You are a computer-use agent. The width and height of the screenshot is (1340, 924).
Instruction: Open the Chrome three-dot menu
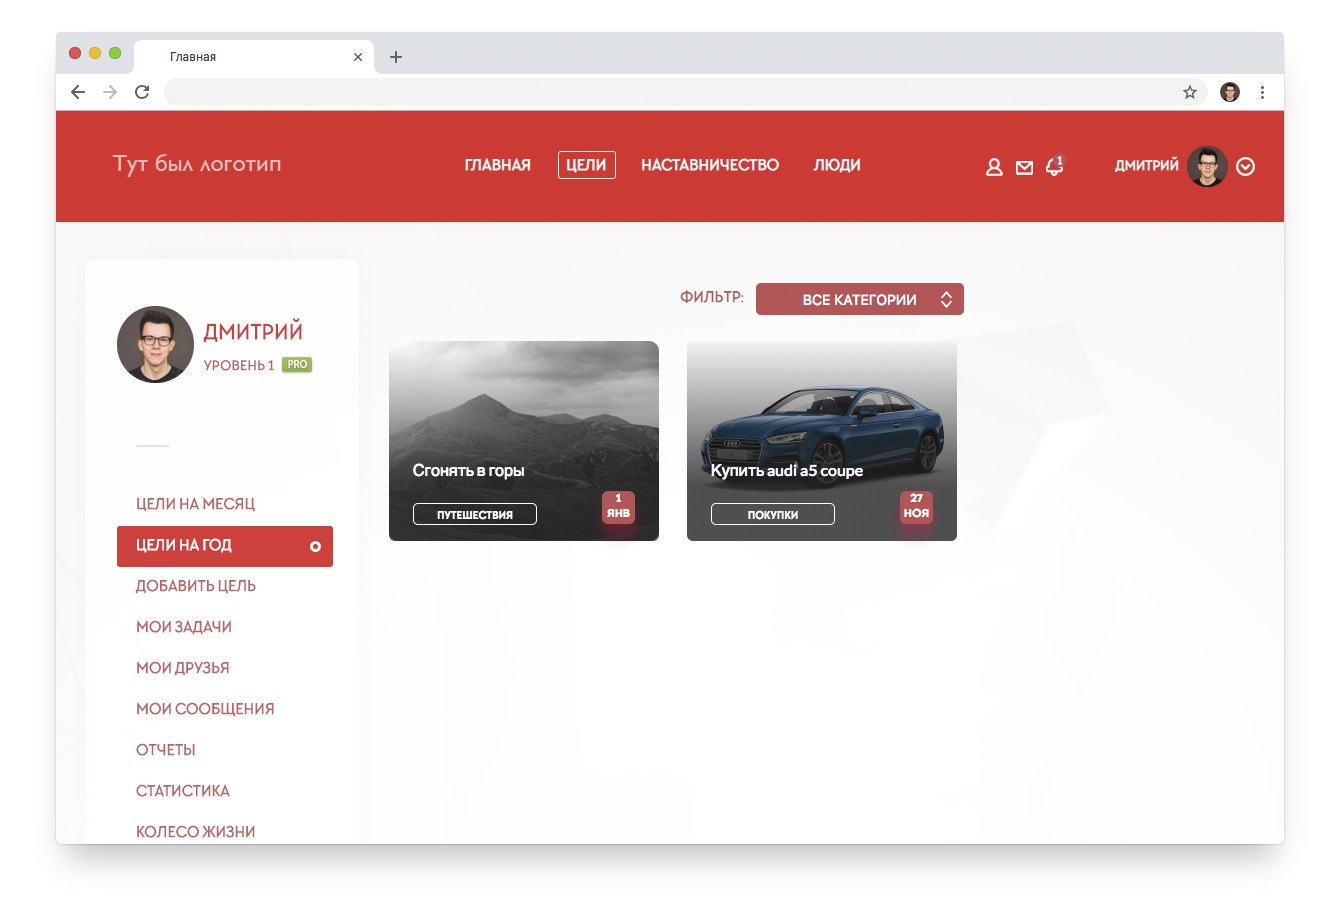(1262, 92)
